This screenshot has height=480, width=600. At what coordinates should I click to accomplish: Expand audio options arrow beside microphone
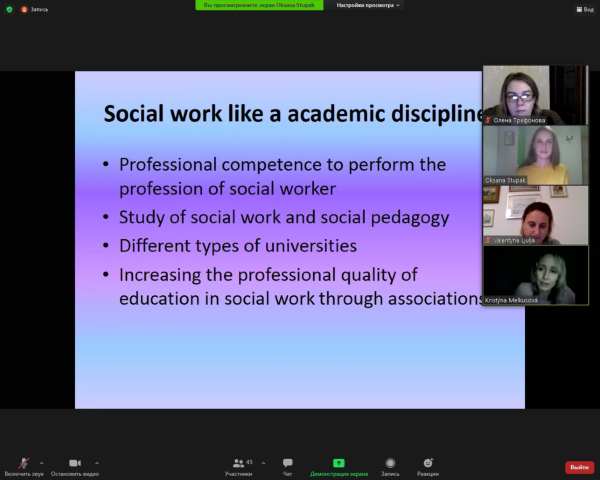point(41,462)
